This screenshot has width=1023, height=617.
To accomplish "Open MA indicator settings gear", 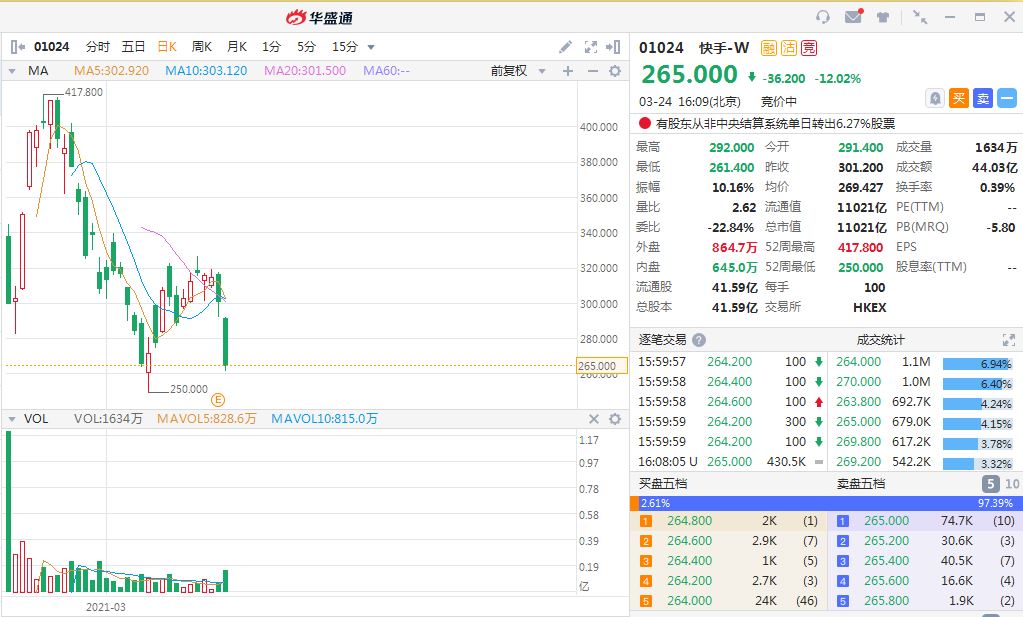I will 615,71.
